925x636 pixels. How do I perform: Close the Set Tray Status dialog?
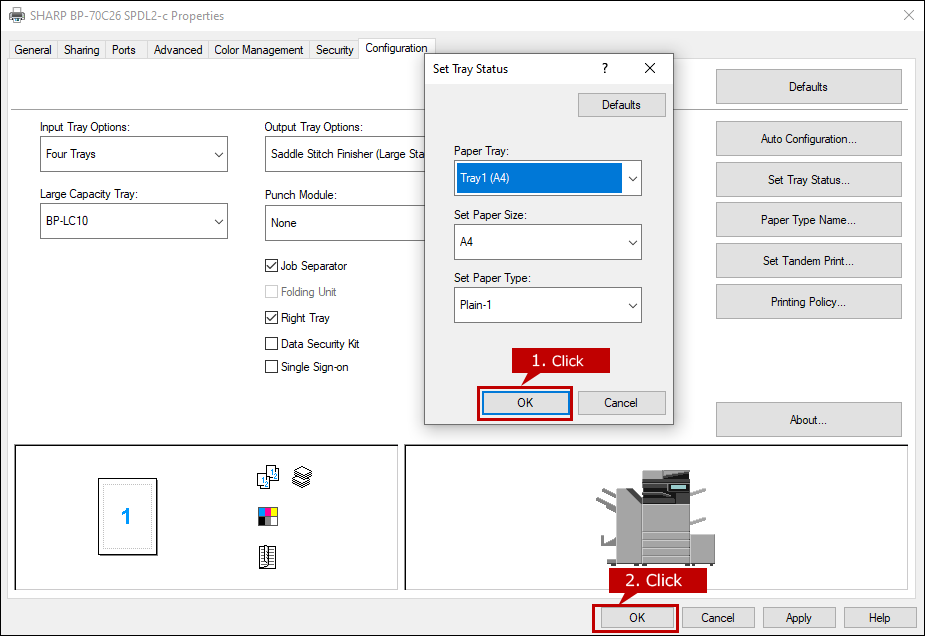pyautogui.click(x=650, y=69)
